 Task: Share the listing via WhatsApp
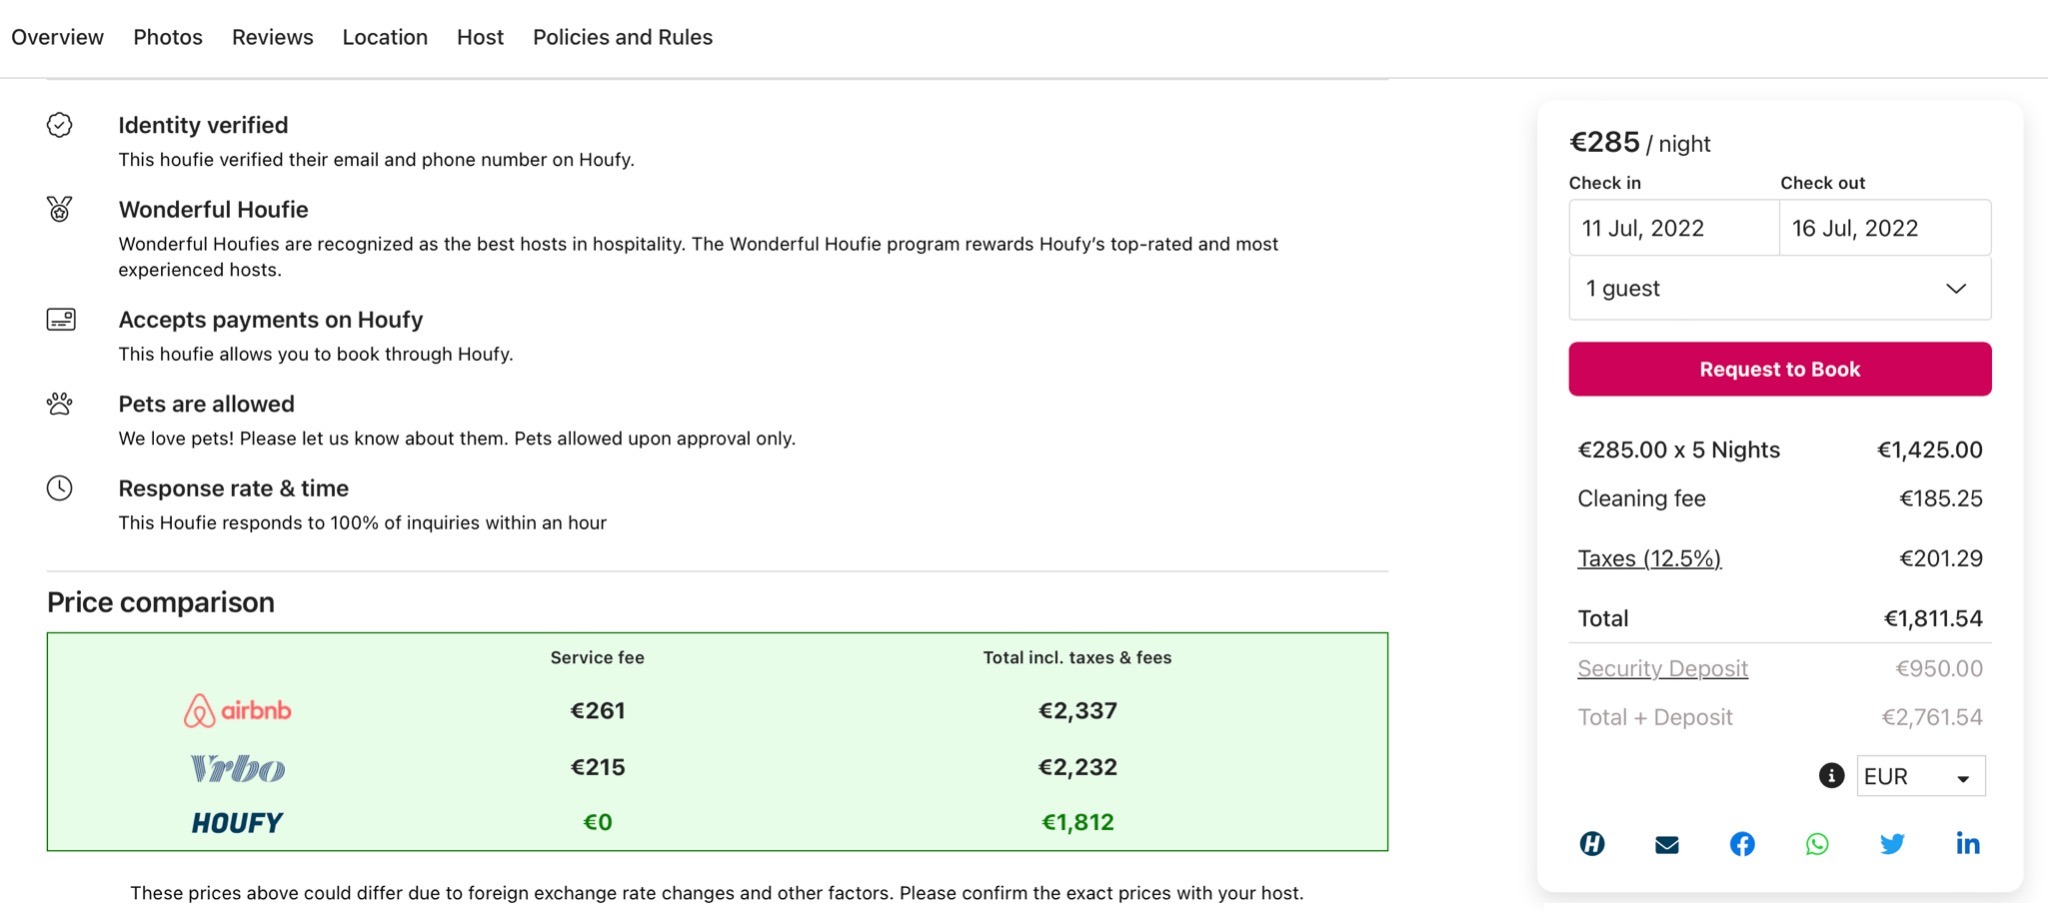point(1816,843)
